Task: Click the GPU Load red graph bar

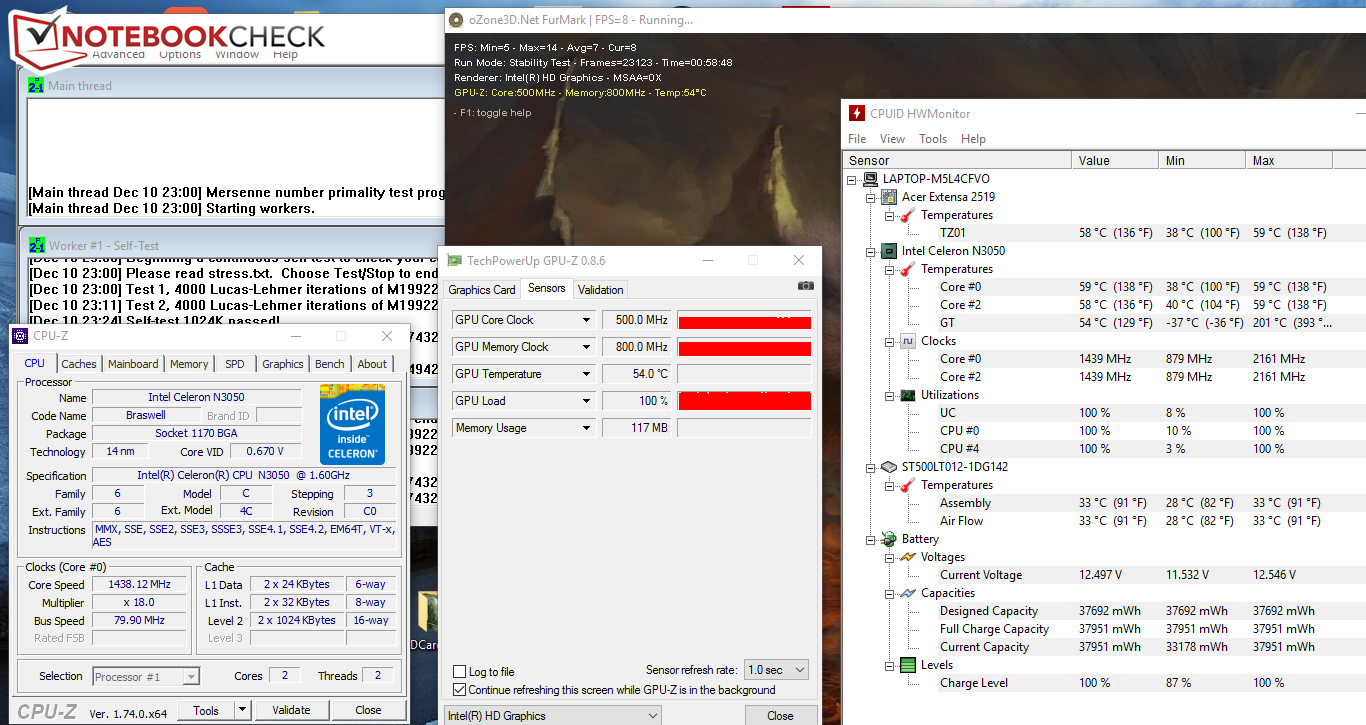Action: click(744, 401)
